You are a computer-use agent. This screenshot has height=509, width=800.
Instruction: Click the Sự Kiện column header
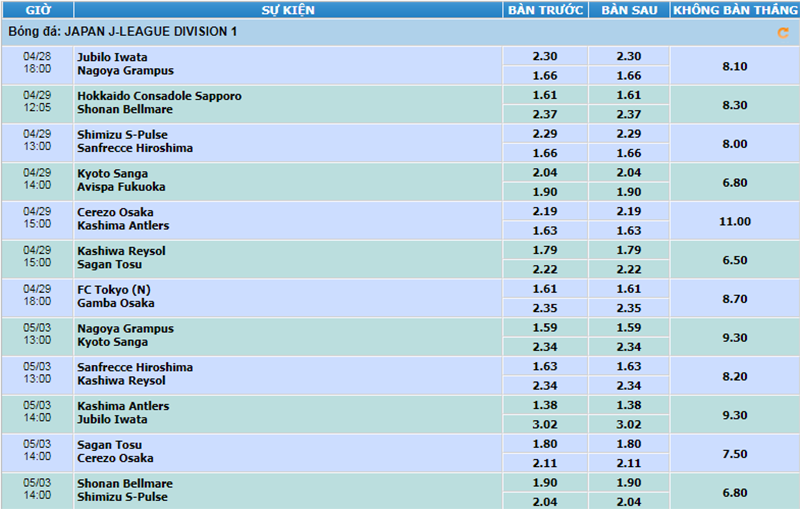pos(288,10)
